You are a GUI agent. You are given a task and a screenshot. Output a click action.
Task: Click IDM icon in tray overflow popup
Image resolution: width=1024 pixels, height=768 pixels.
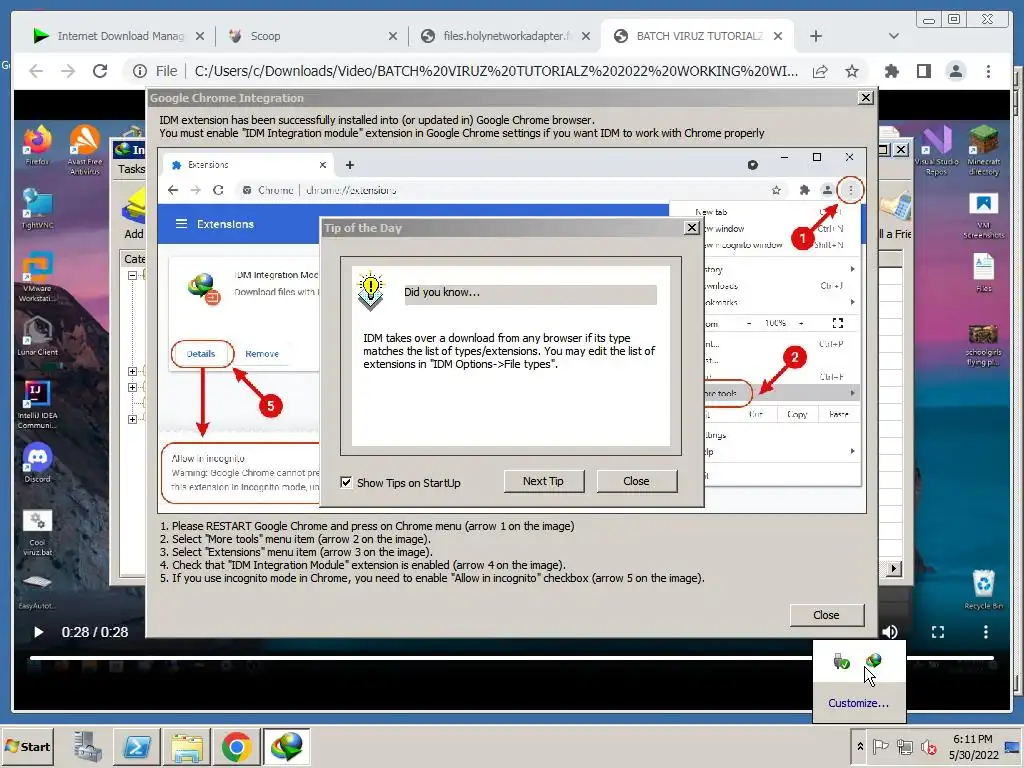[x=873, y=661]
